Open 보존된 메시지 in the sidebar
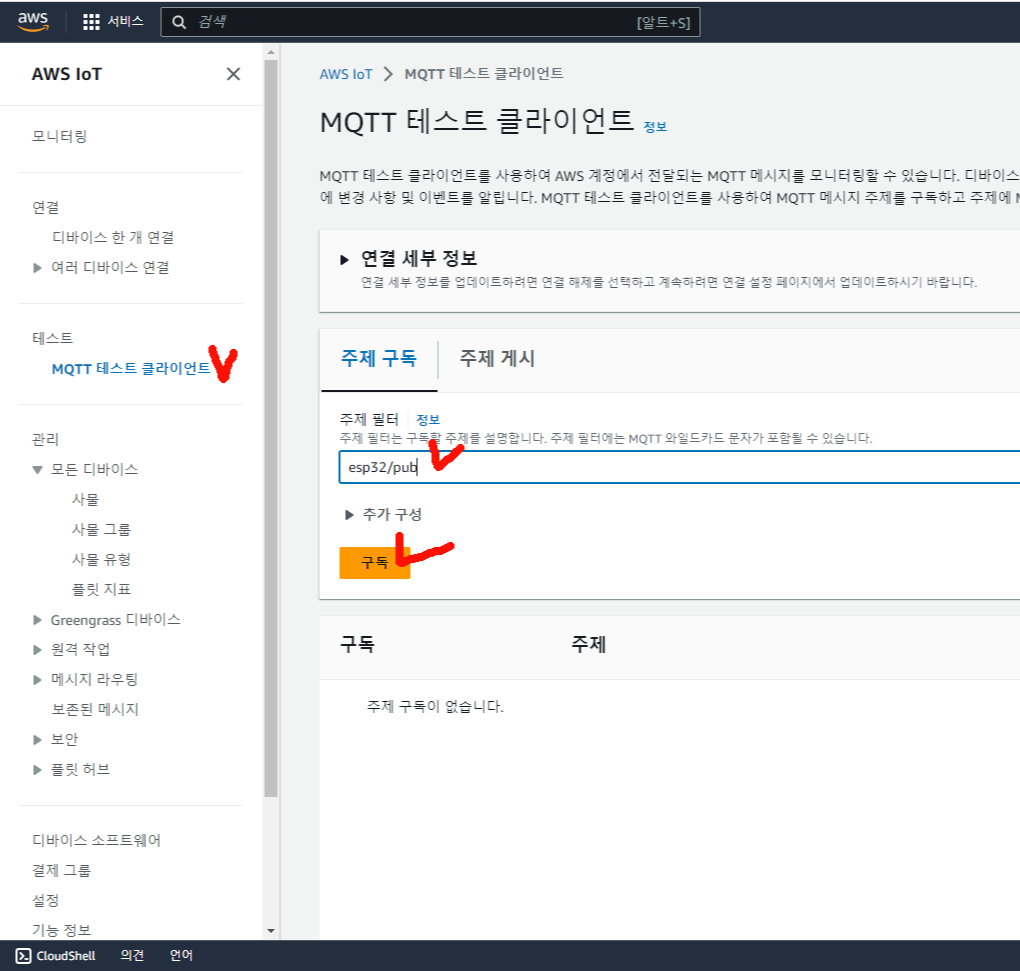1020x971 pixels. click(96, 710)
